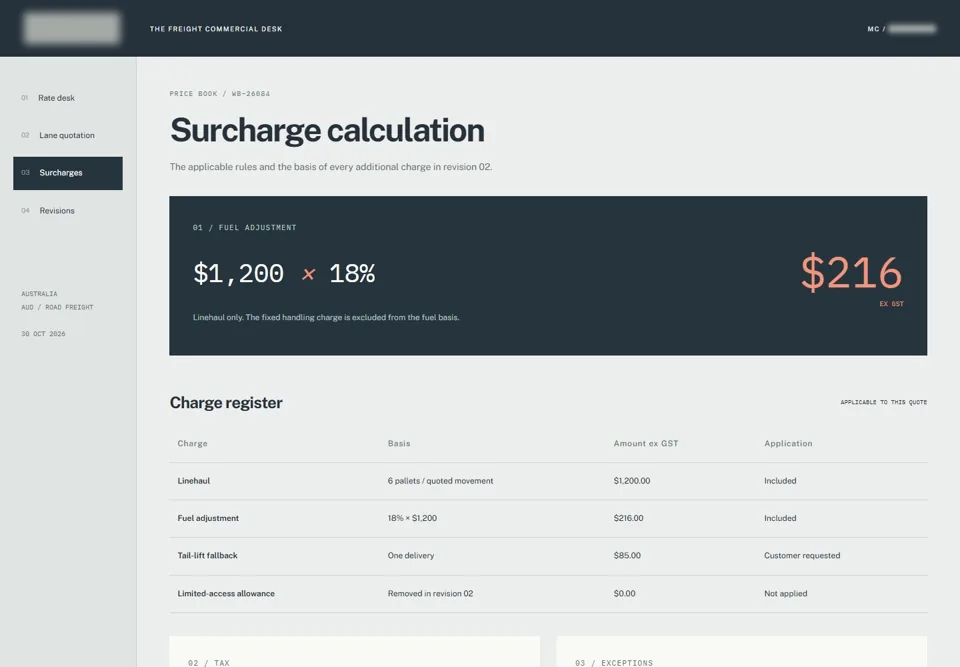Click the blurred logo in header
The height and width of the screenshot is (667, 960).
click(72, 28)
